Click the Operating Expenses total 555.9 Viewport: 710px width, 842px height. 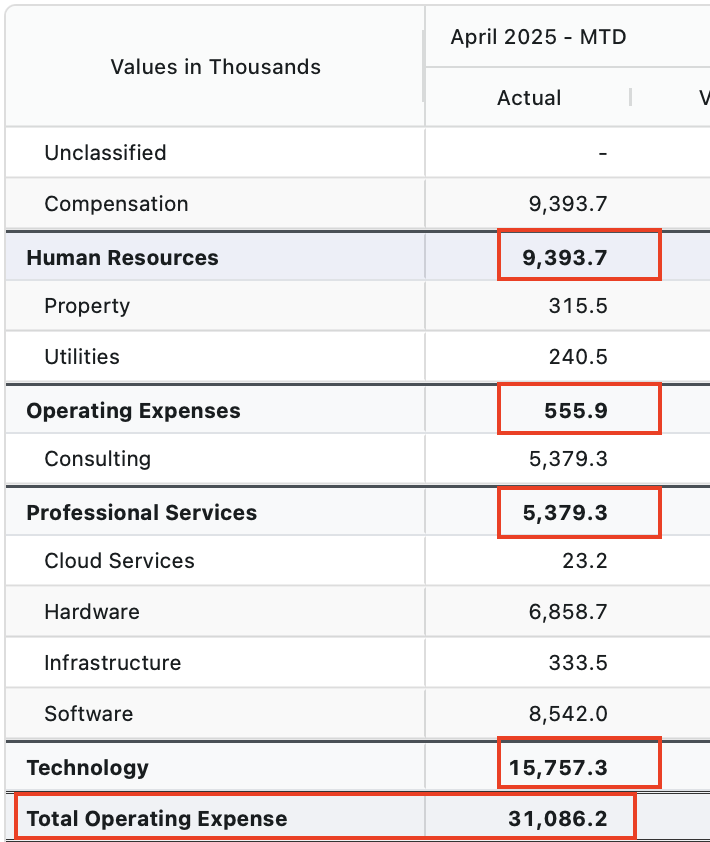(x=577, y=411)
